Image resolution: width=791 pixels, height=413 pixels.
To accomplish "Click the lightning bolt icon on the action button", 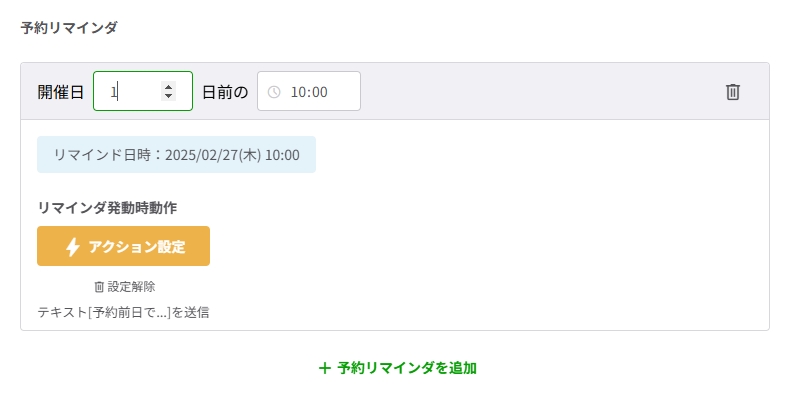I will [x=72, y=247].
